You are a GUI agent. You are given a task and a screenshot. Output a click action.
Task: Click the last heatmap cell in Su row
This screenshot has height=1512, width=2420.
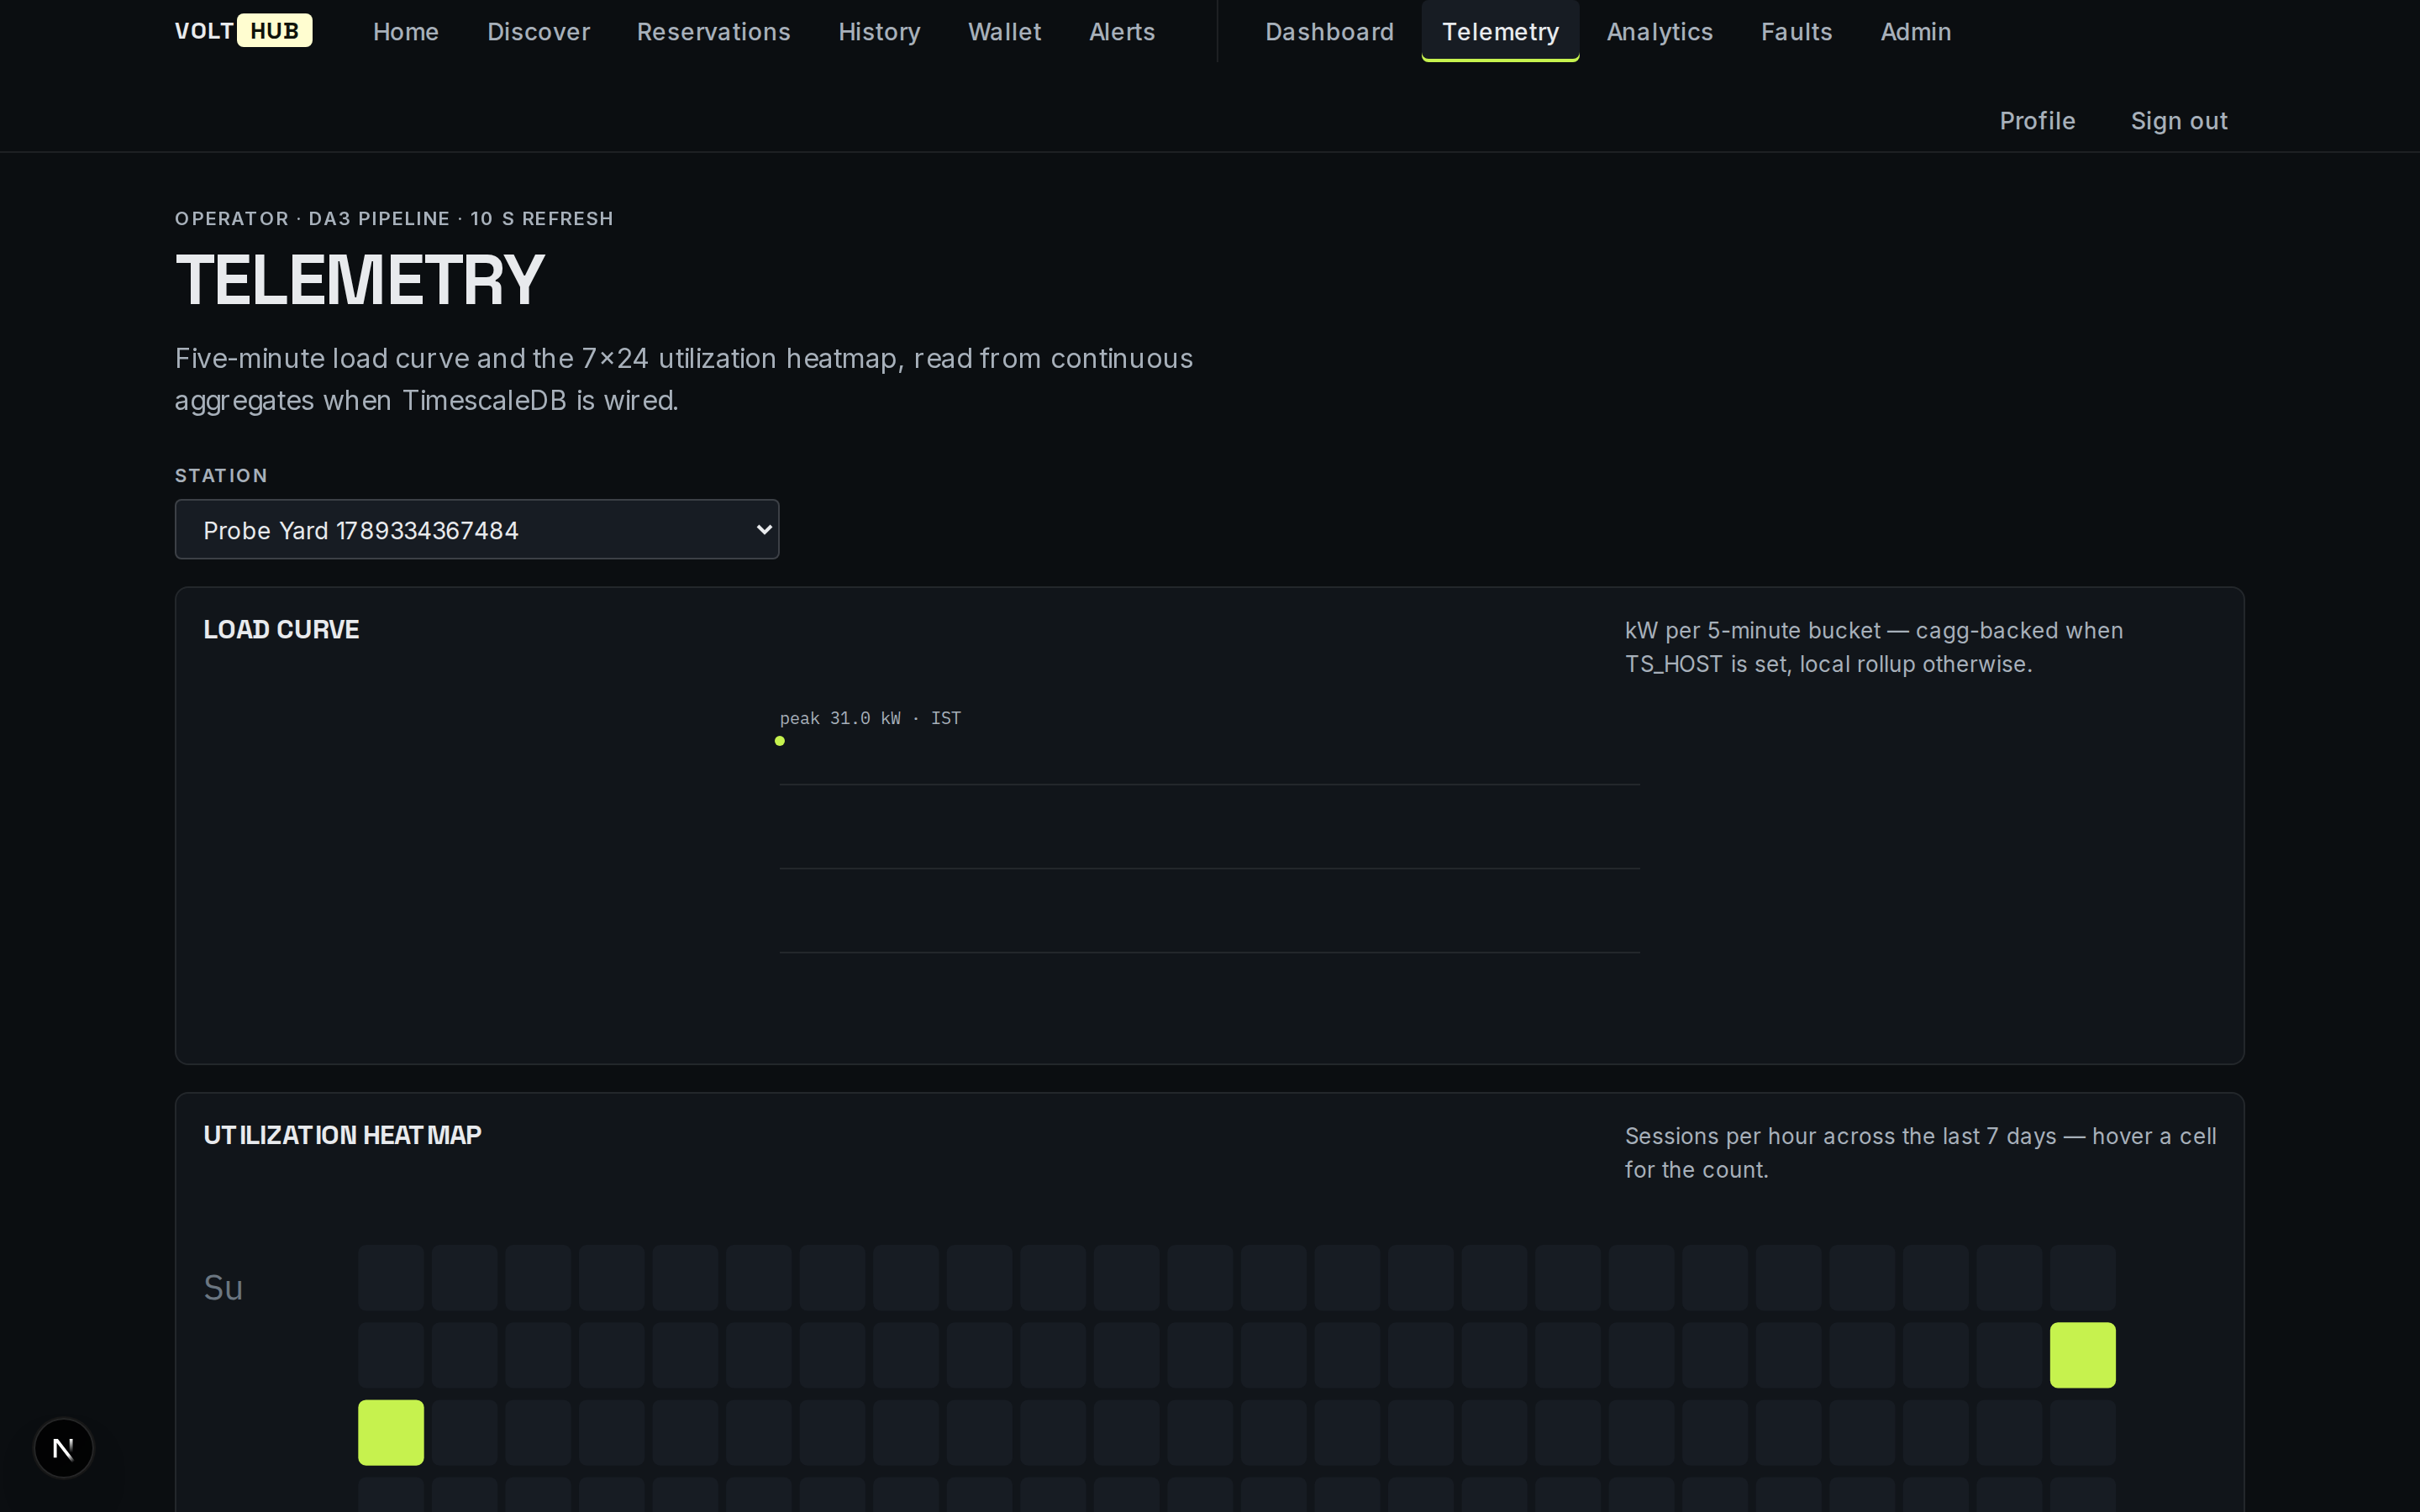click(x=2082, y=1277)
